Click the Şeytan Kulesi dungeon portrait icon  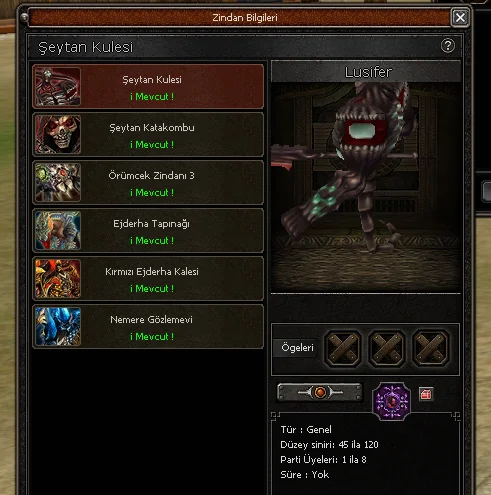[x=58, y=87]
